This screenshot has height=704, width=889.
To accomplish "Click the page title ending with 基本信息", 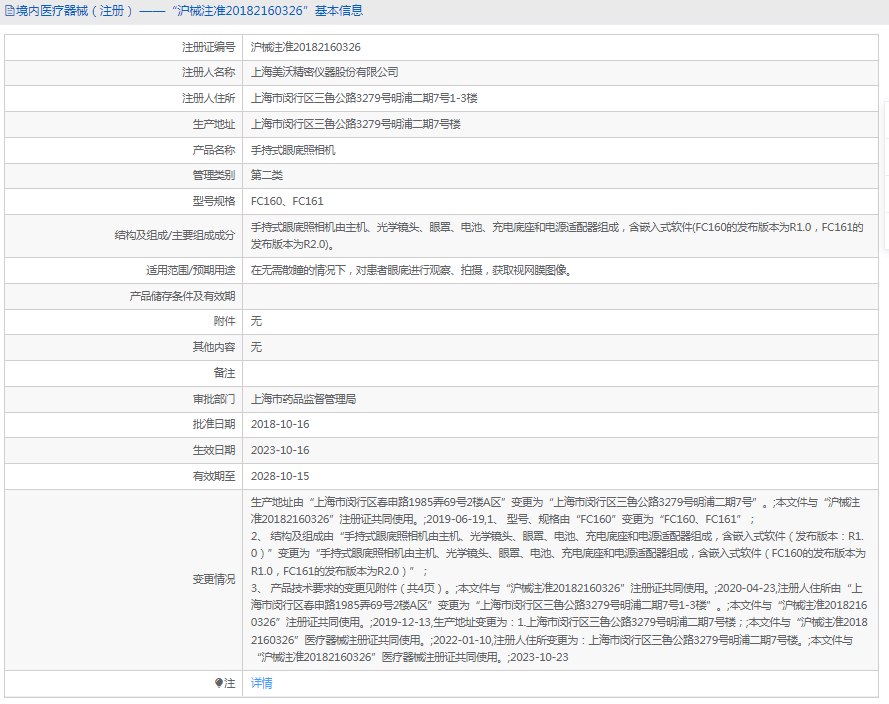I will [x=189, y=11].
